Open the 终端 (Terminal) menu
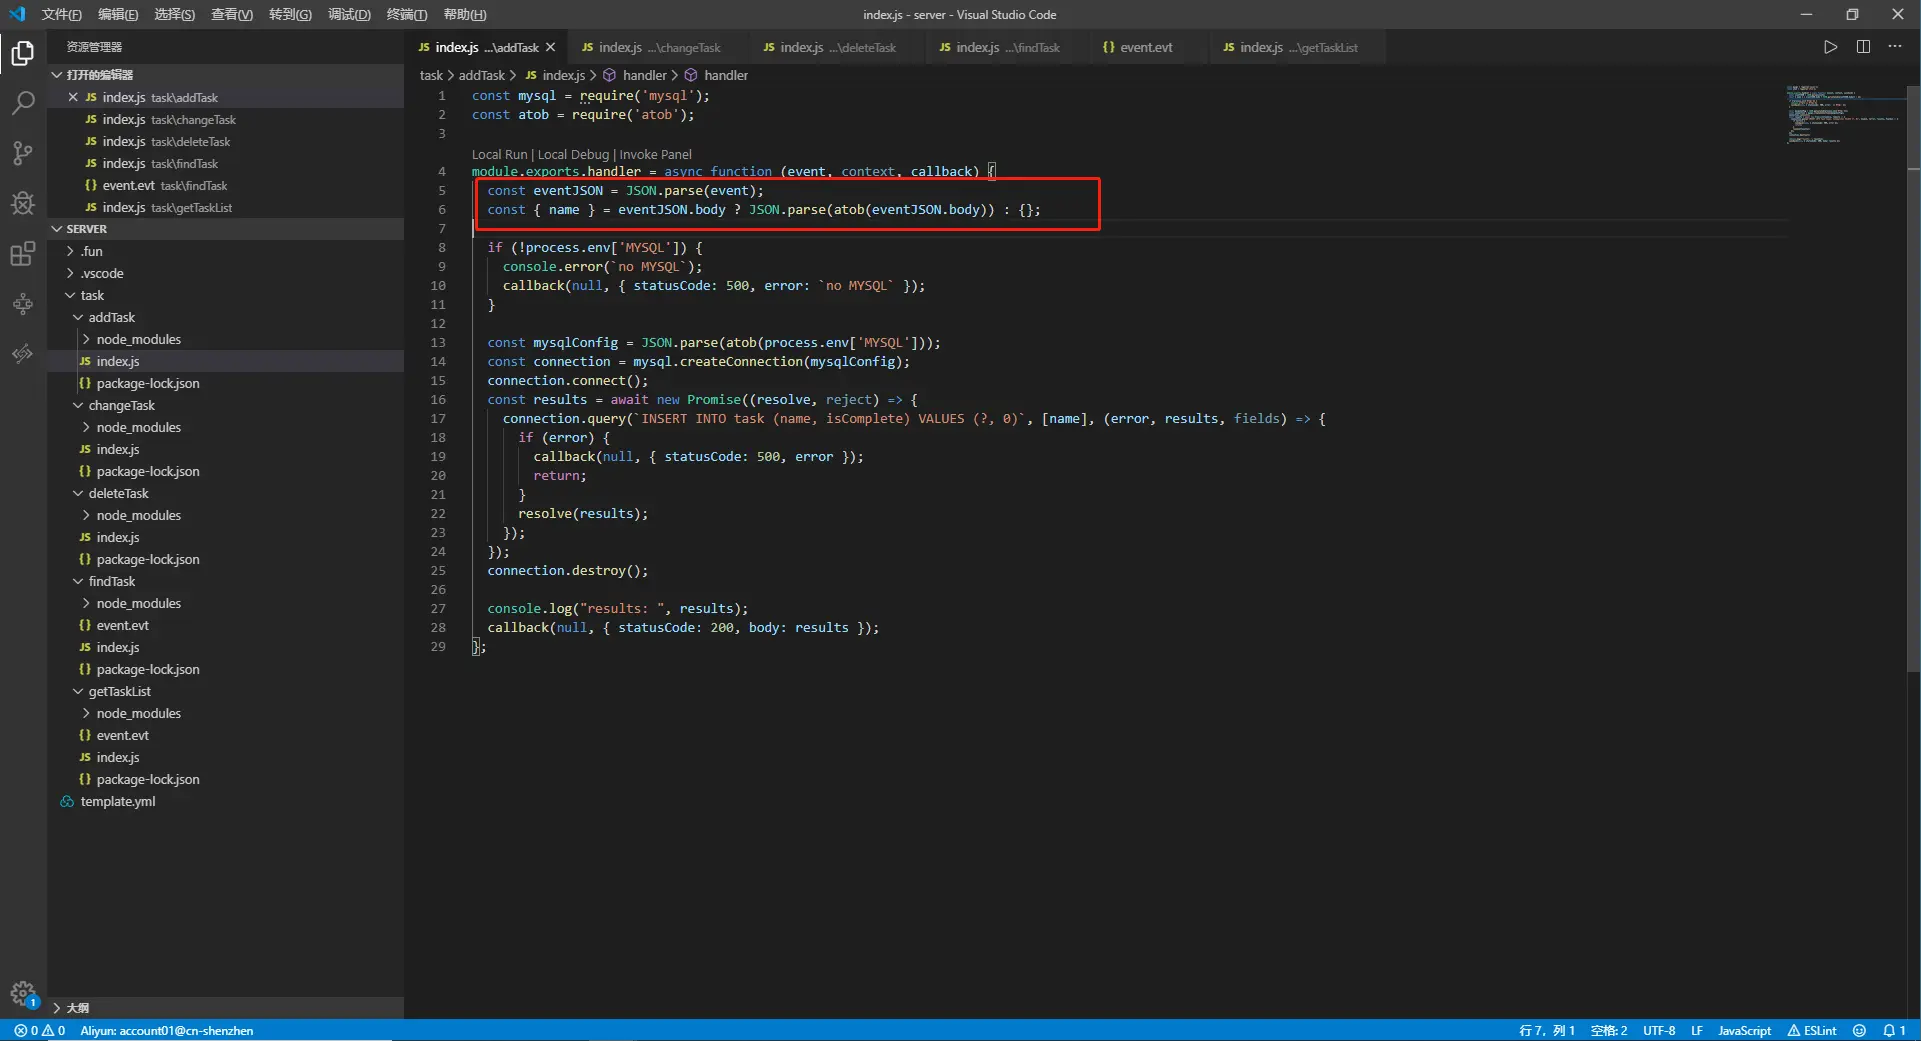The width and height of the screenshot is (1921, 1041). [x=406, y=14]
